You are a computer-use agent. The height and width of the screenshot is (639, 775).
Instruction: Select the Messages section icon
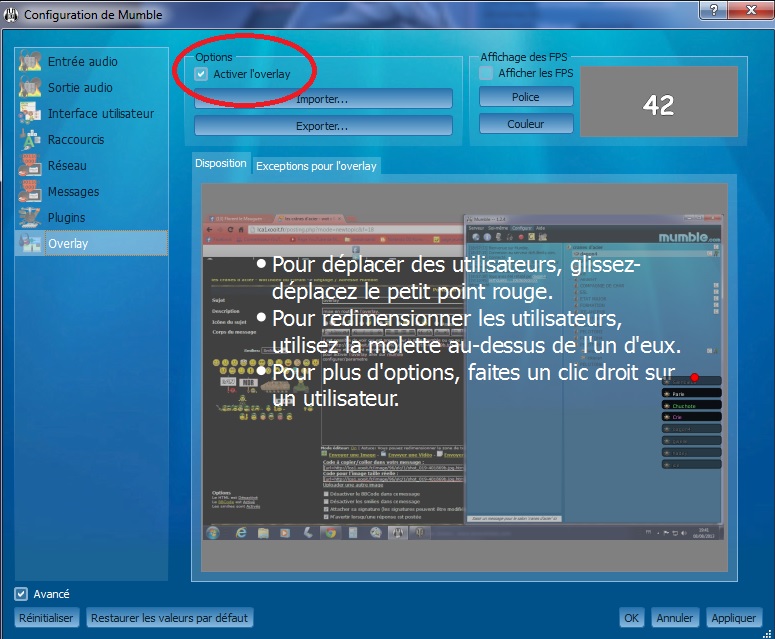click(30, 191)
